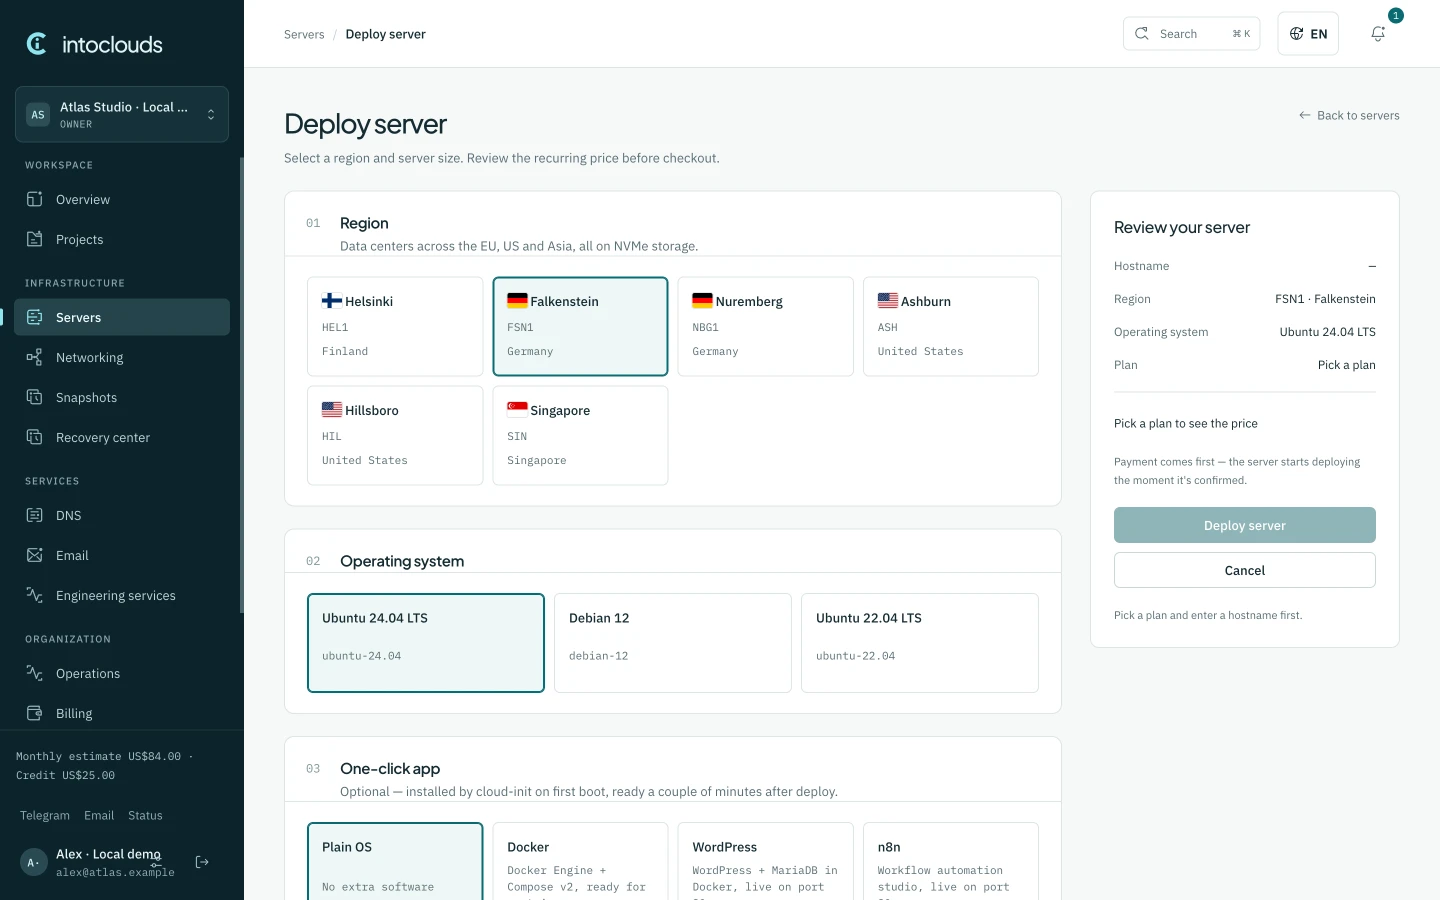This screenshot has height=900, width=1440.
Task: Choose Debian 12 operating system
Action: coord(673,643)
